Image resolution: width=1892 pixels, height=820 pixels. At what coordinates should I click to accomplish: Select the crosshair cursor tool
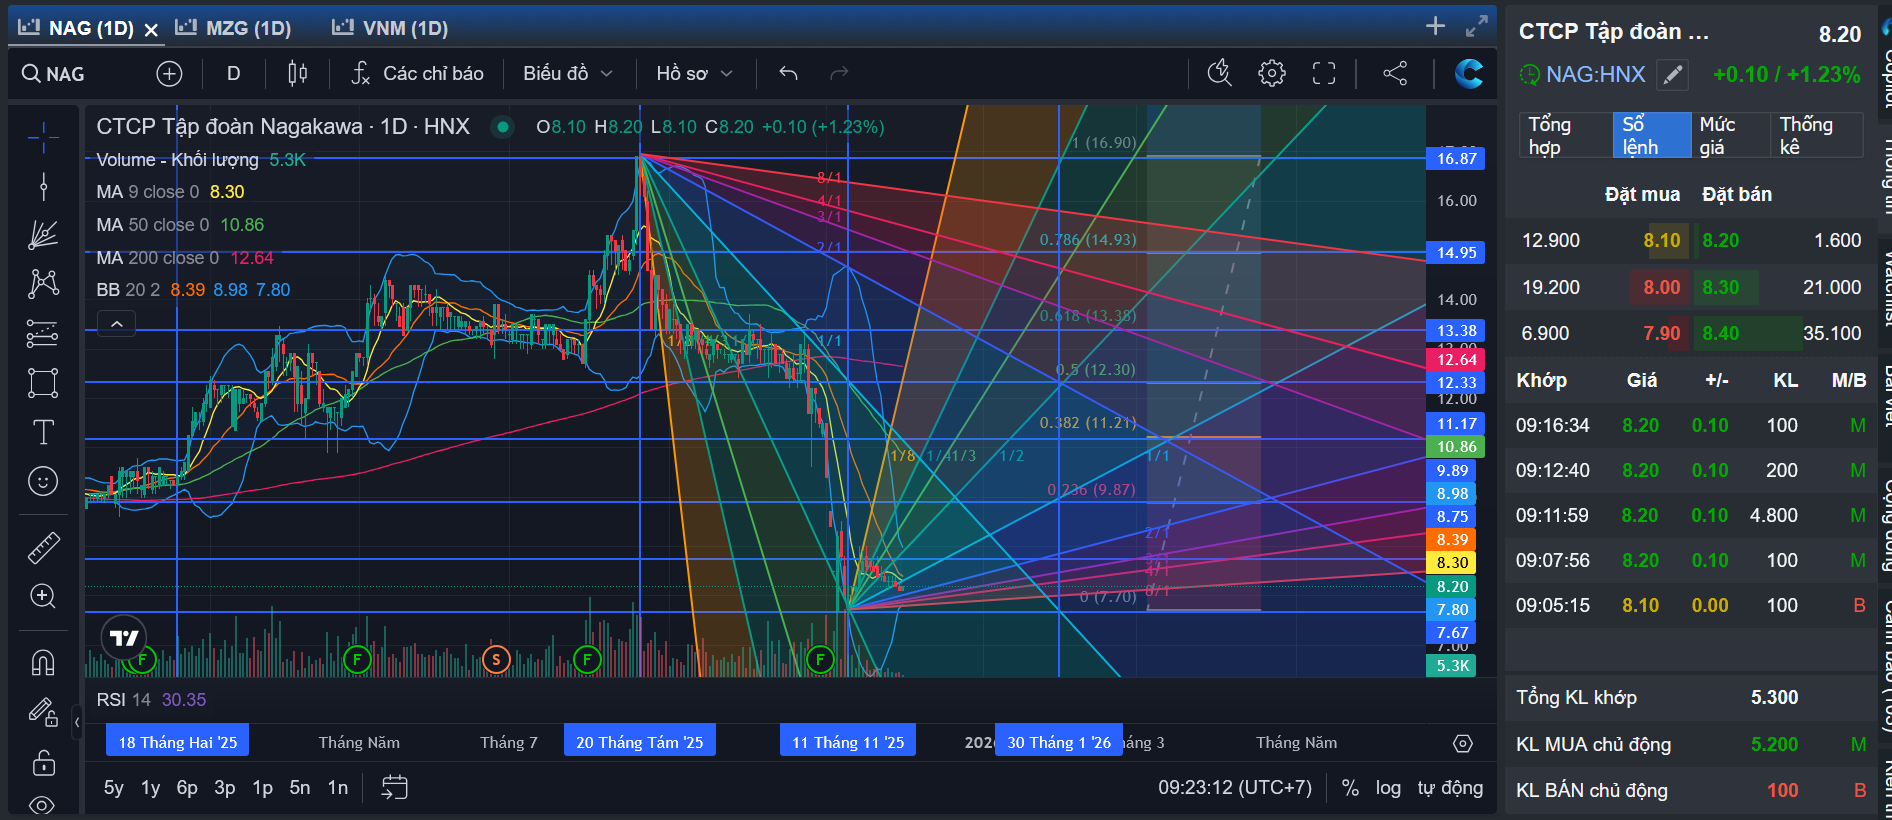[x=43, y=137]
